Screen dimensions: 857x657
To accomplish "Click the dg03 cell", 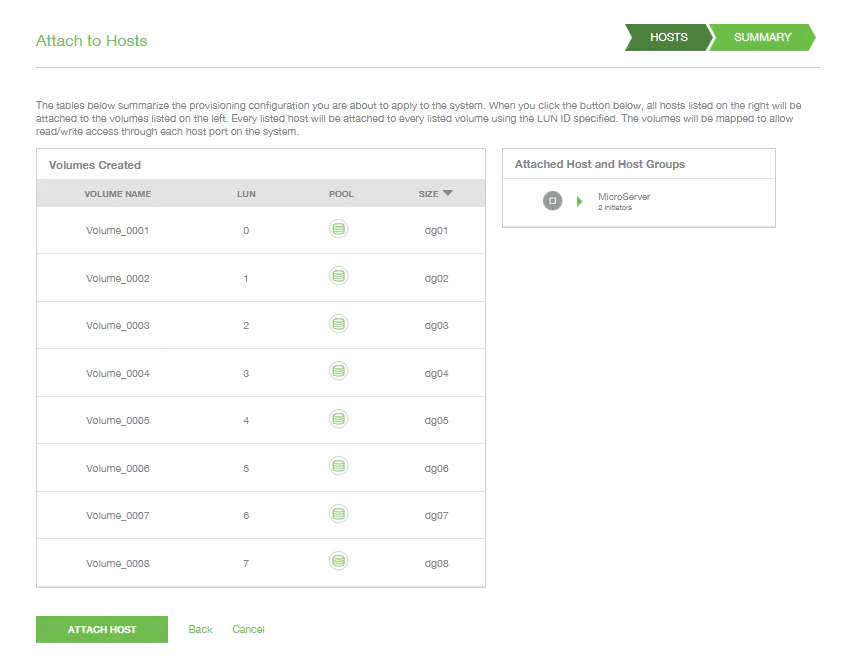I will [436, 326].
